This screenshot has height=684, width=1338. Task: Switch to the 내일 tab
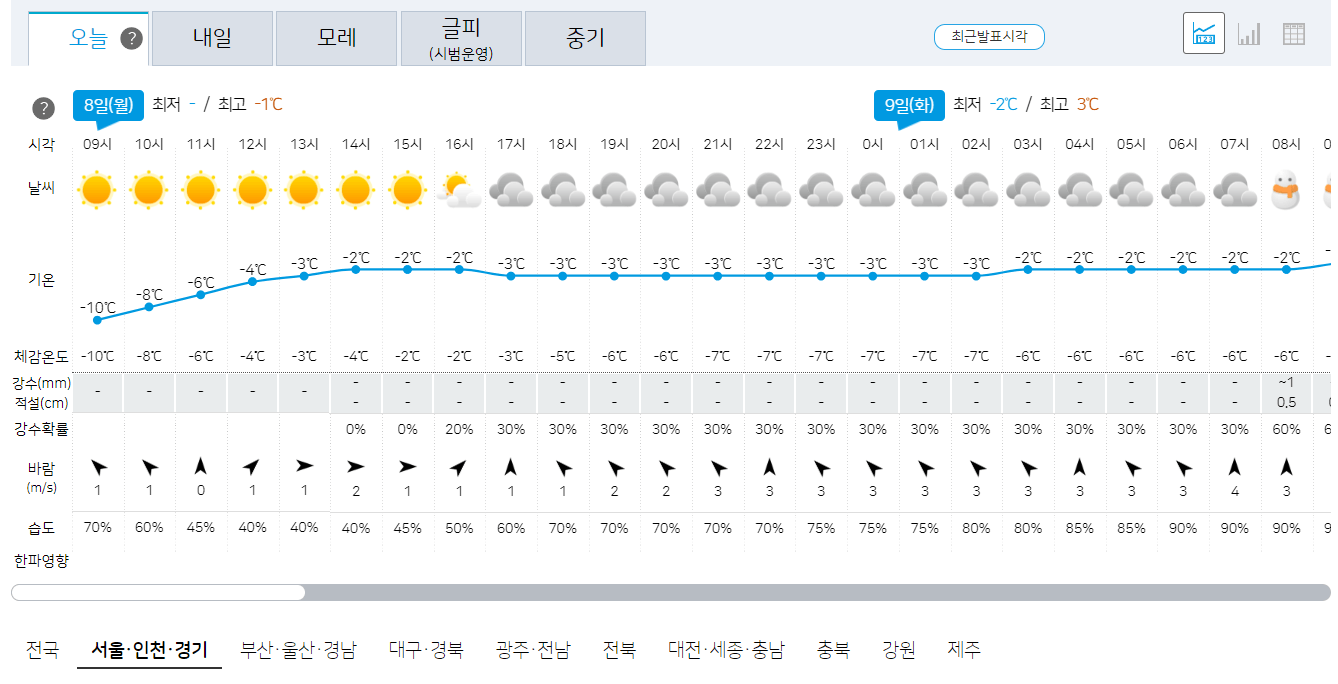tap(211, 37)
